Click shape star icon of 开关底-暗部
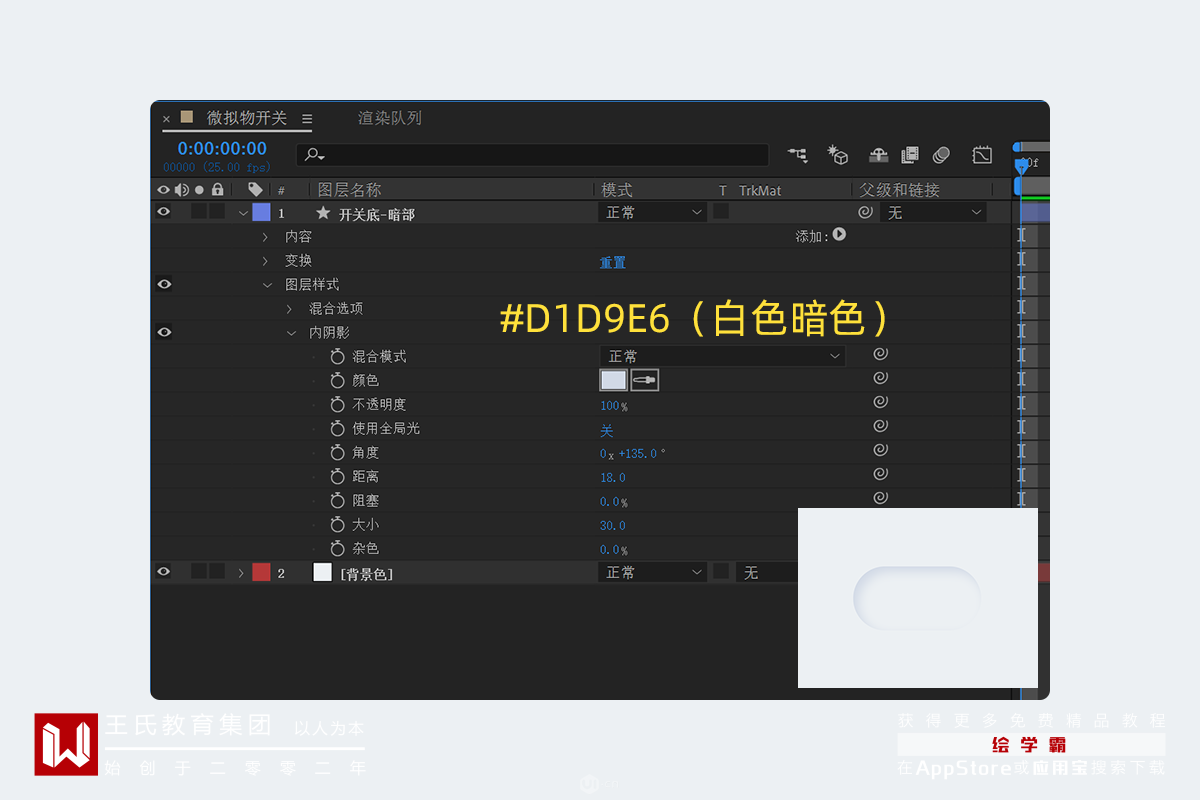Image resolution: width=1200 pixels, height=800 pixels. pyautogui.click(x=322, y=213)
